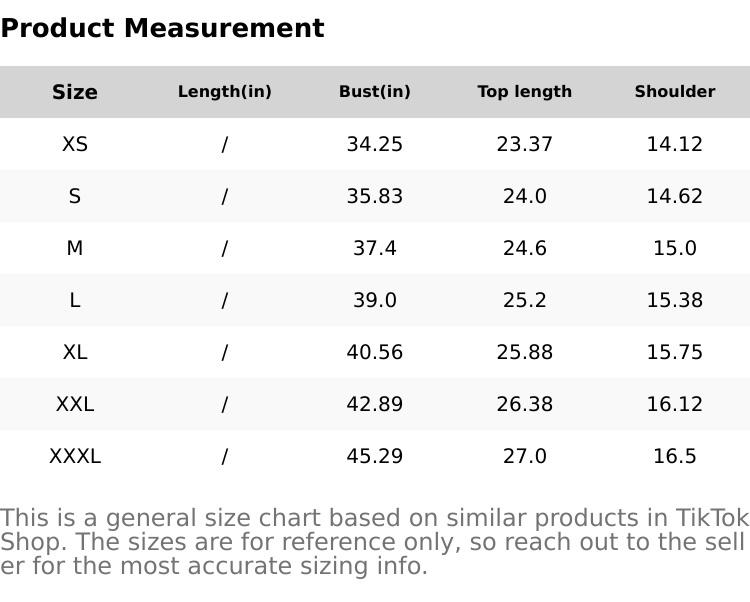Select the 42.89 bust value for XXL

point(375,404)
